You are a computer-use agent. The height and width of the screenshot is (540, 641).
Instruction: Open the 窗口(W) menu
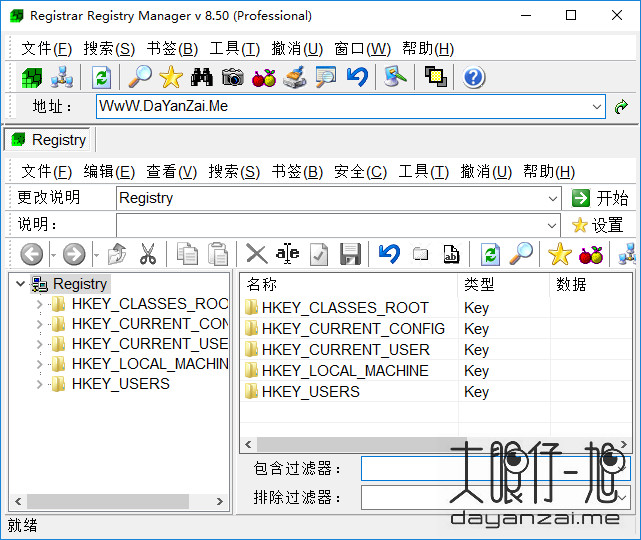tap(363, 49)
